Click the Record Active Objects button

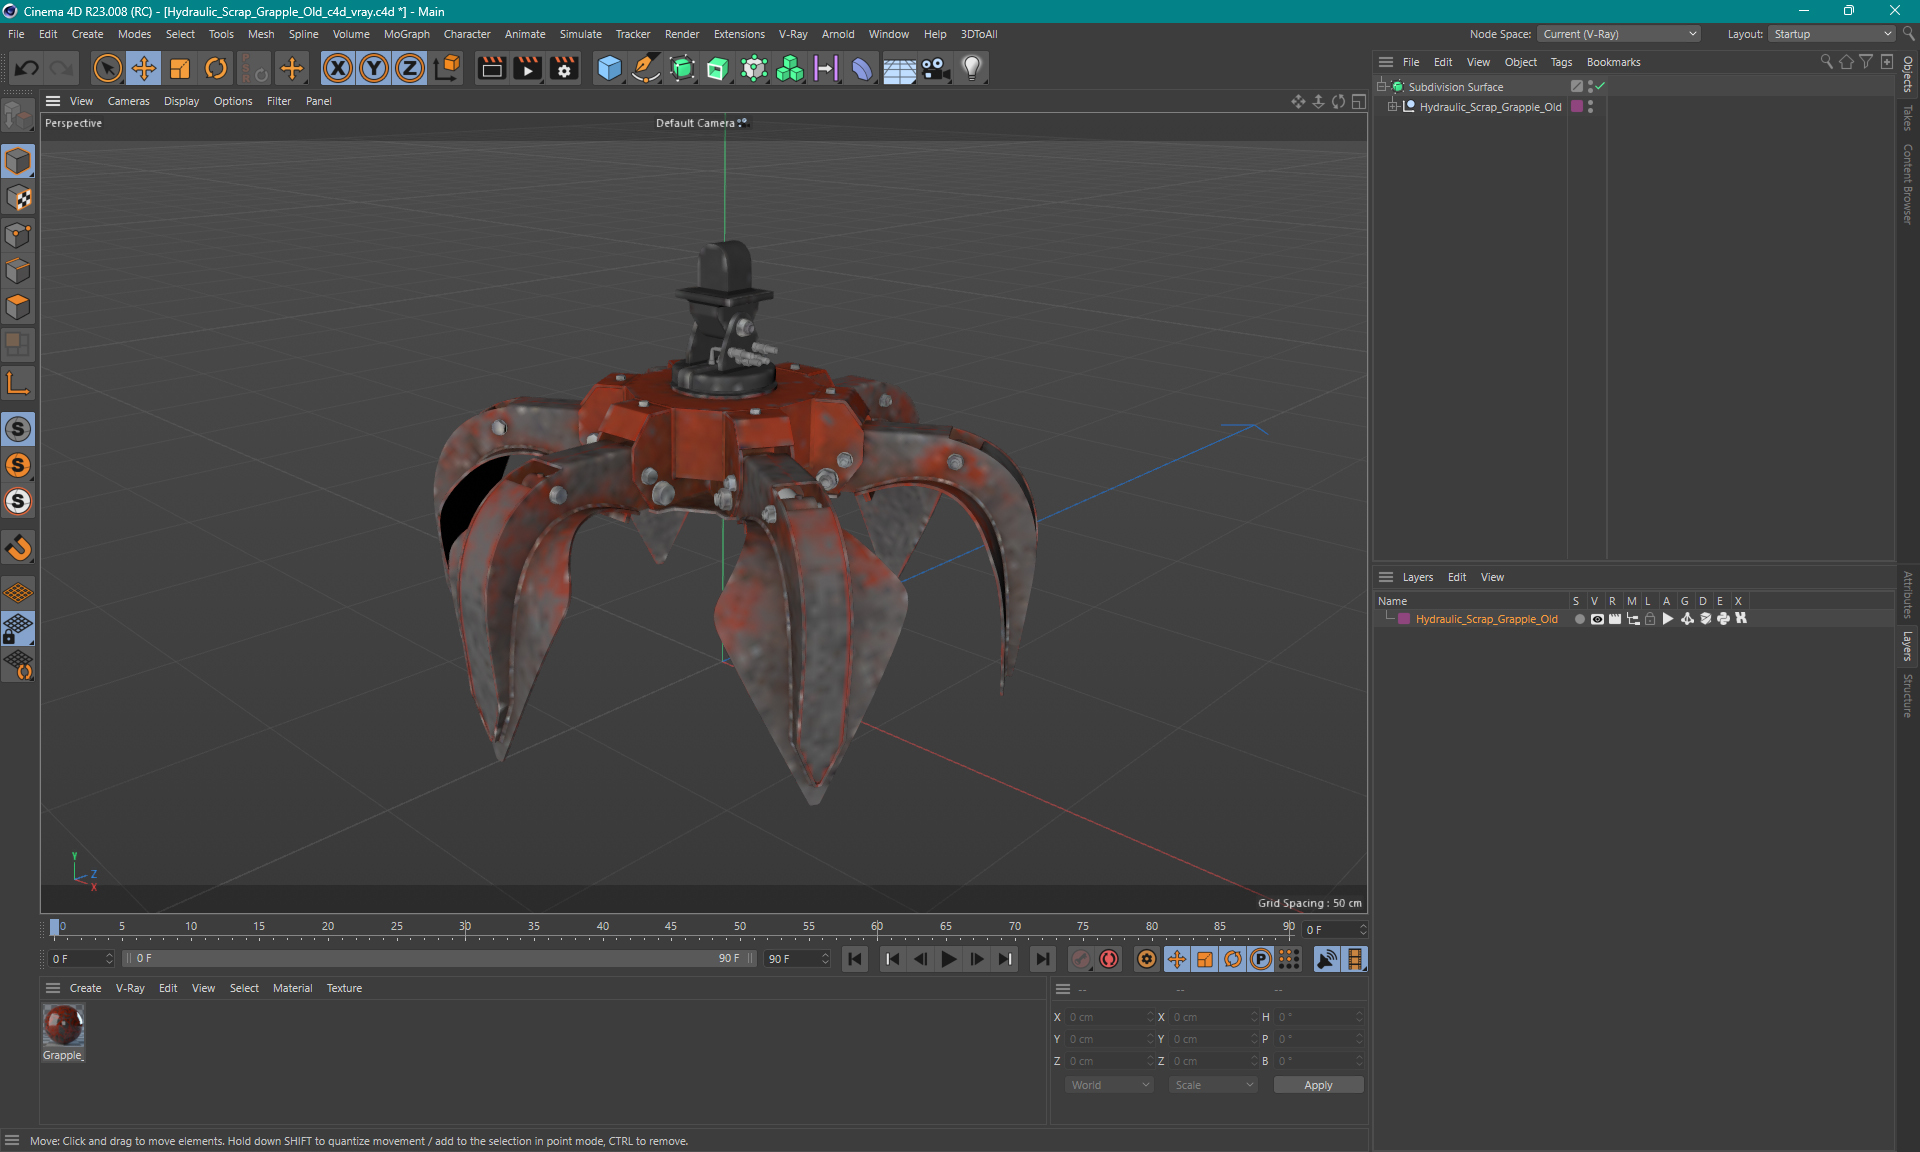point(1081,959)
